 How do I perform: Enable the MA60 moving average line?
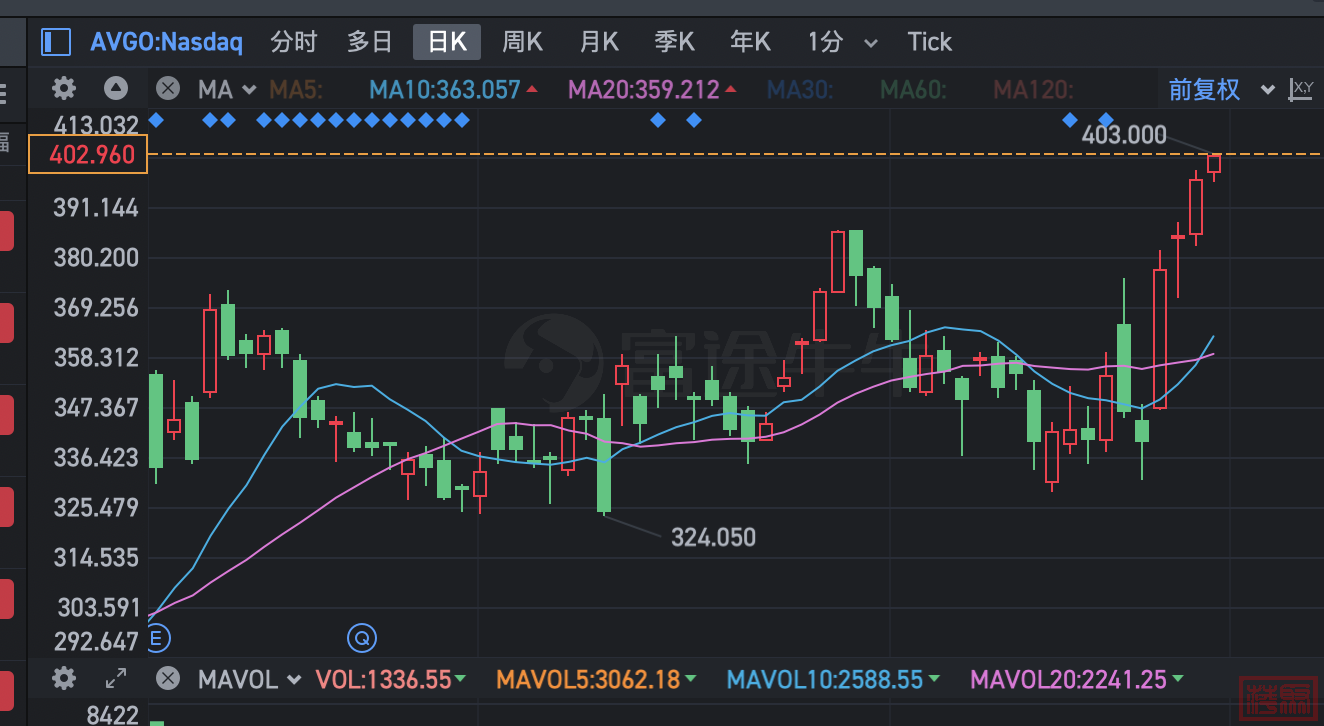point(913,90)
